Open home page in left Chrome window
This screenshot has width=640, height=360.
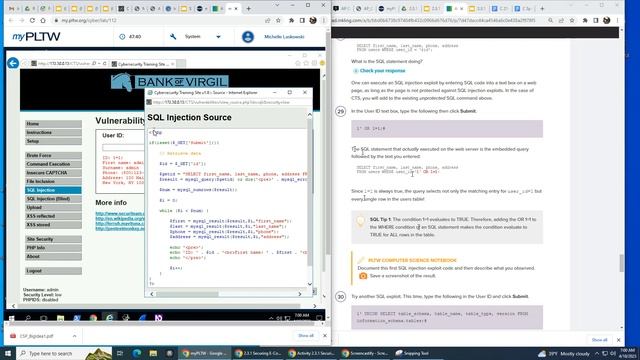tap(43, 20)
